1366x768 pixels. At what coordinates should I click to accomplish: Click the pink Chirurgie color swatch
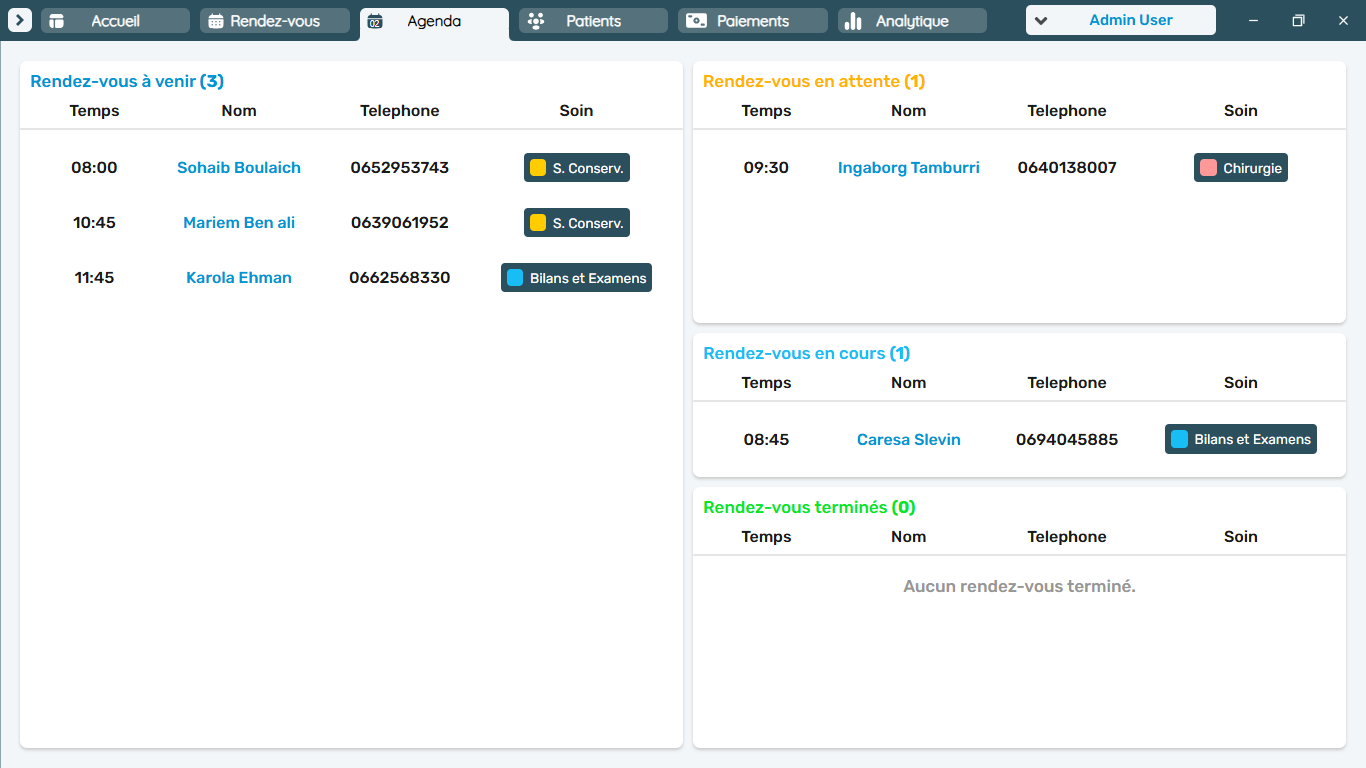(1208, 168)
